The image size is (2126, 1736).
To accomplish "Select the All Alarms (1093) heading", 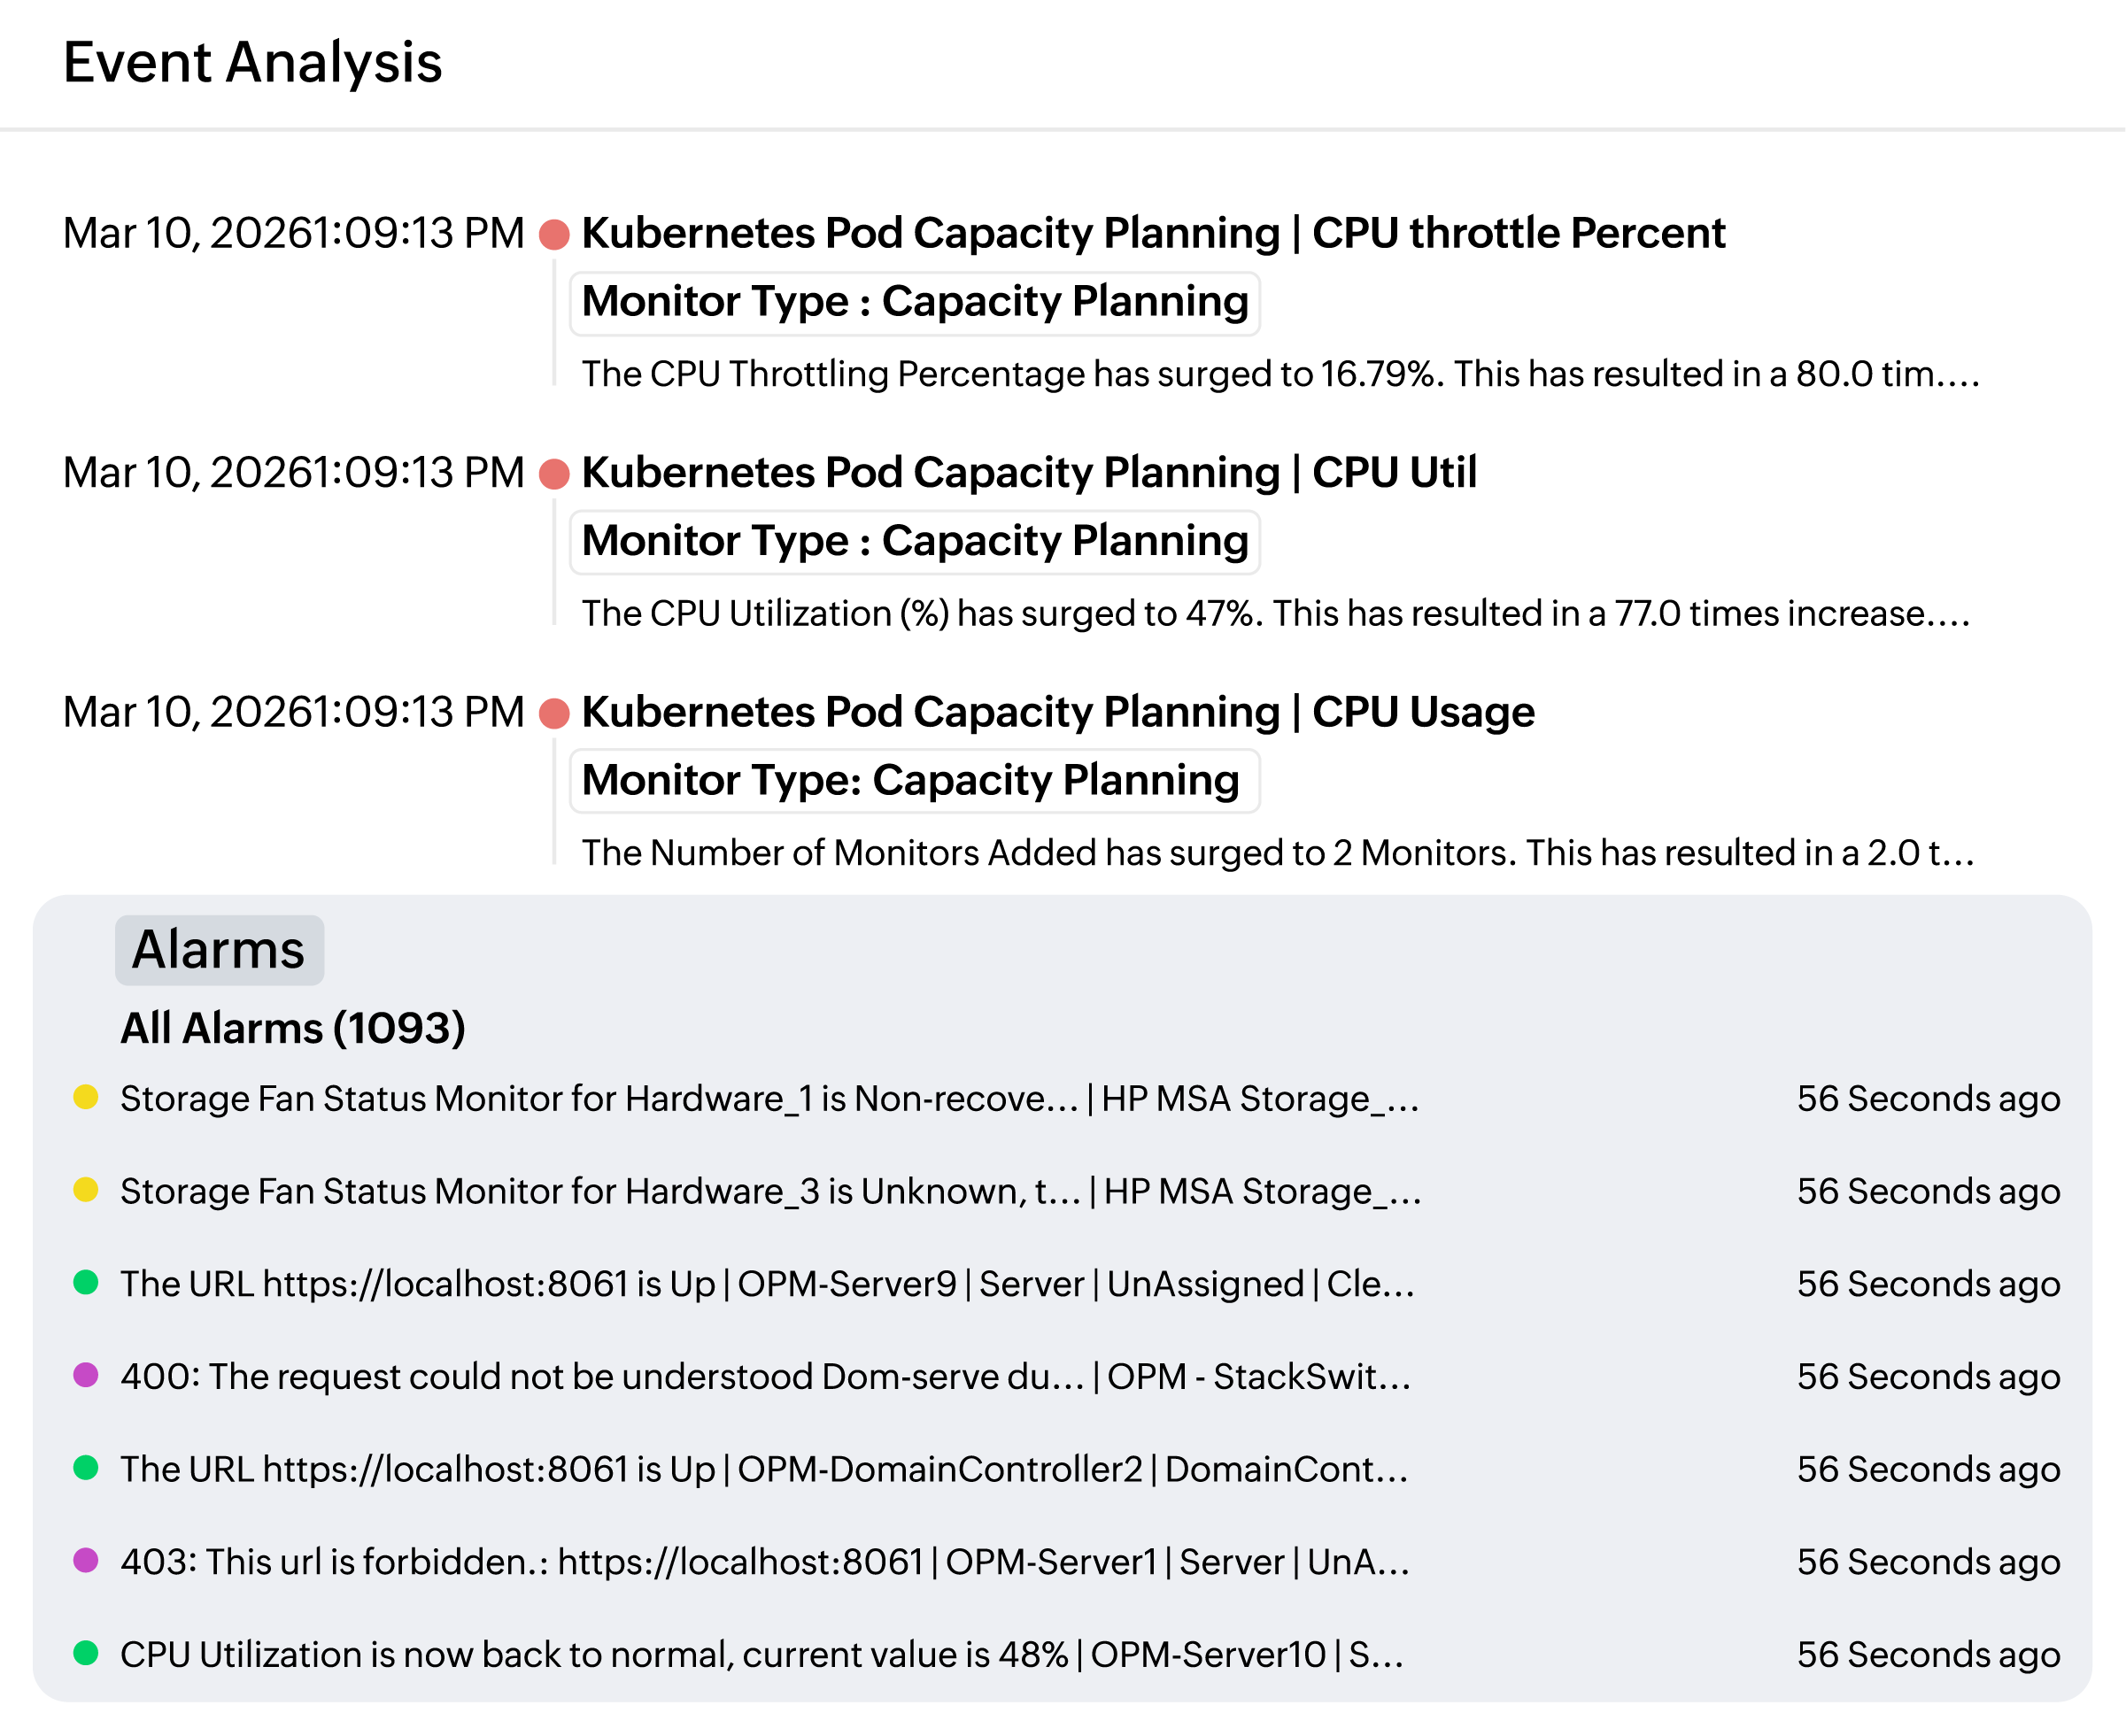I will 293,1028.
